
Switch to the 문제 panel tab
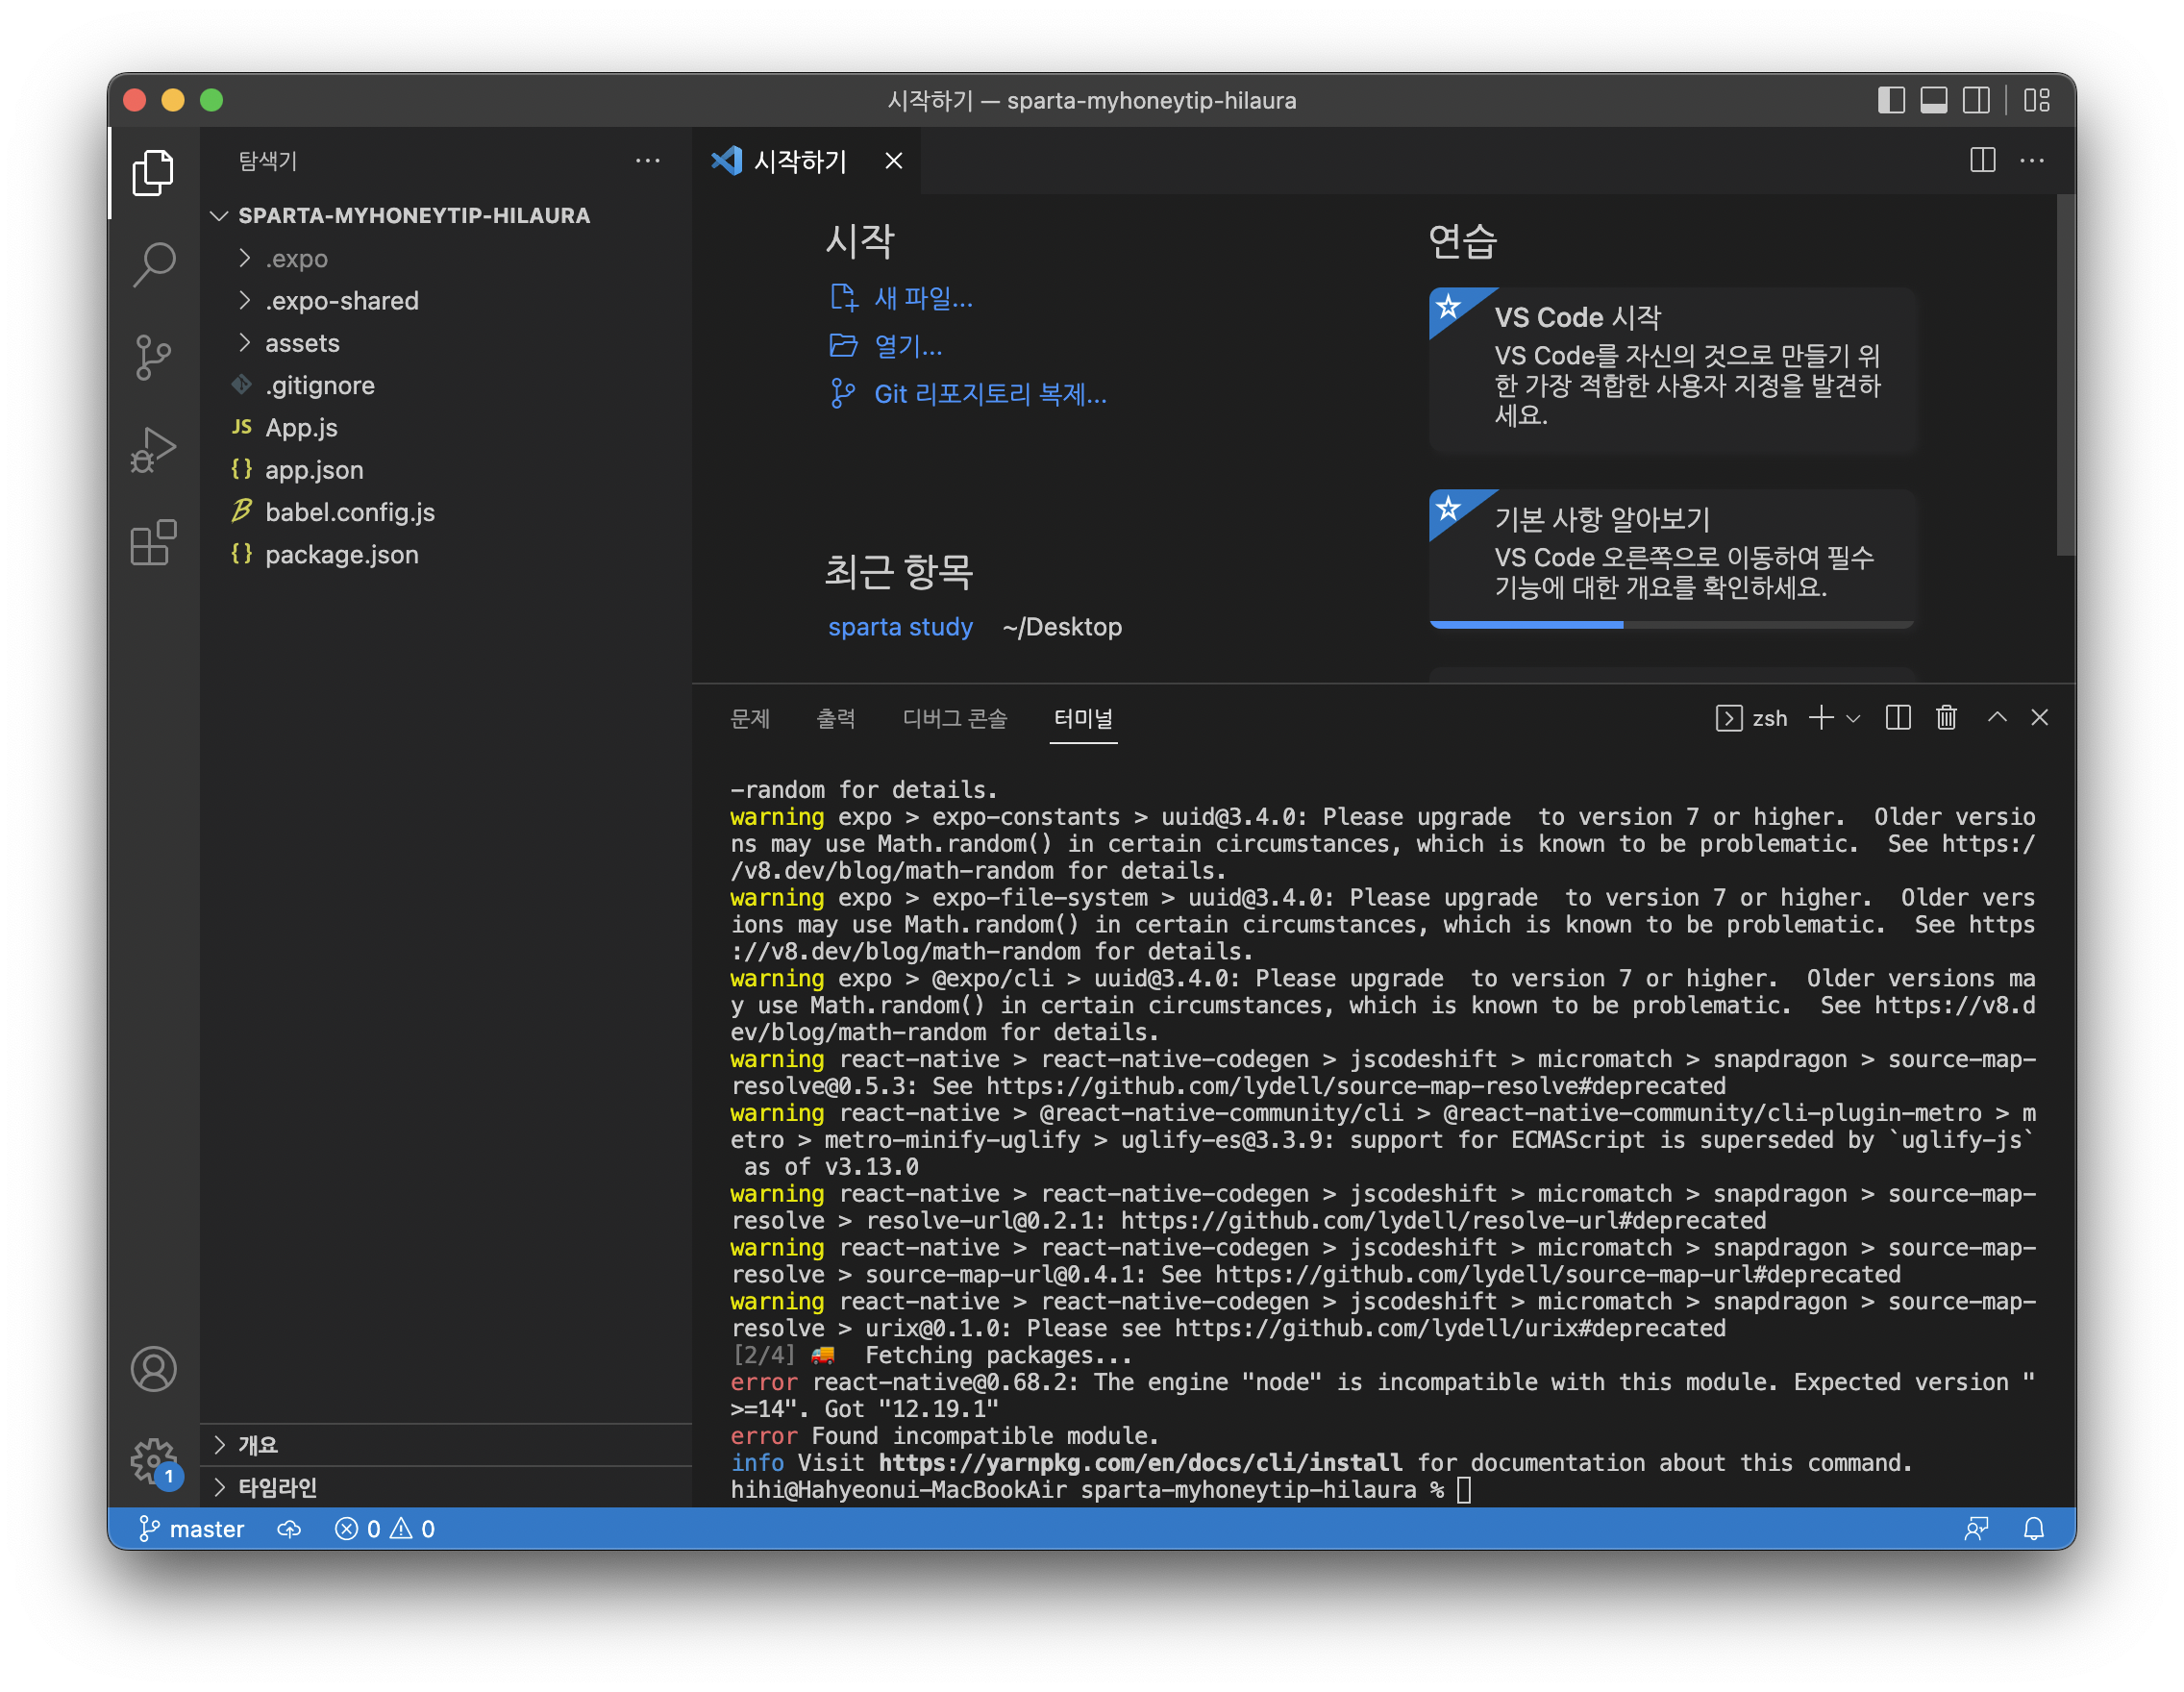pos(750,718)
